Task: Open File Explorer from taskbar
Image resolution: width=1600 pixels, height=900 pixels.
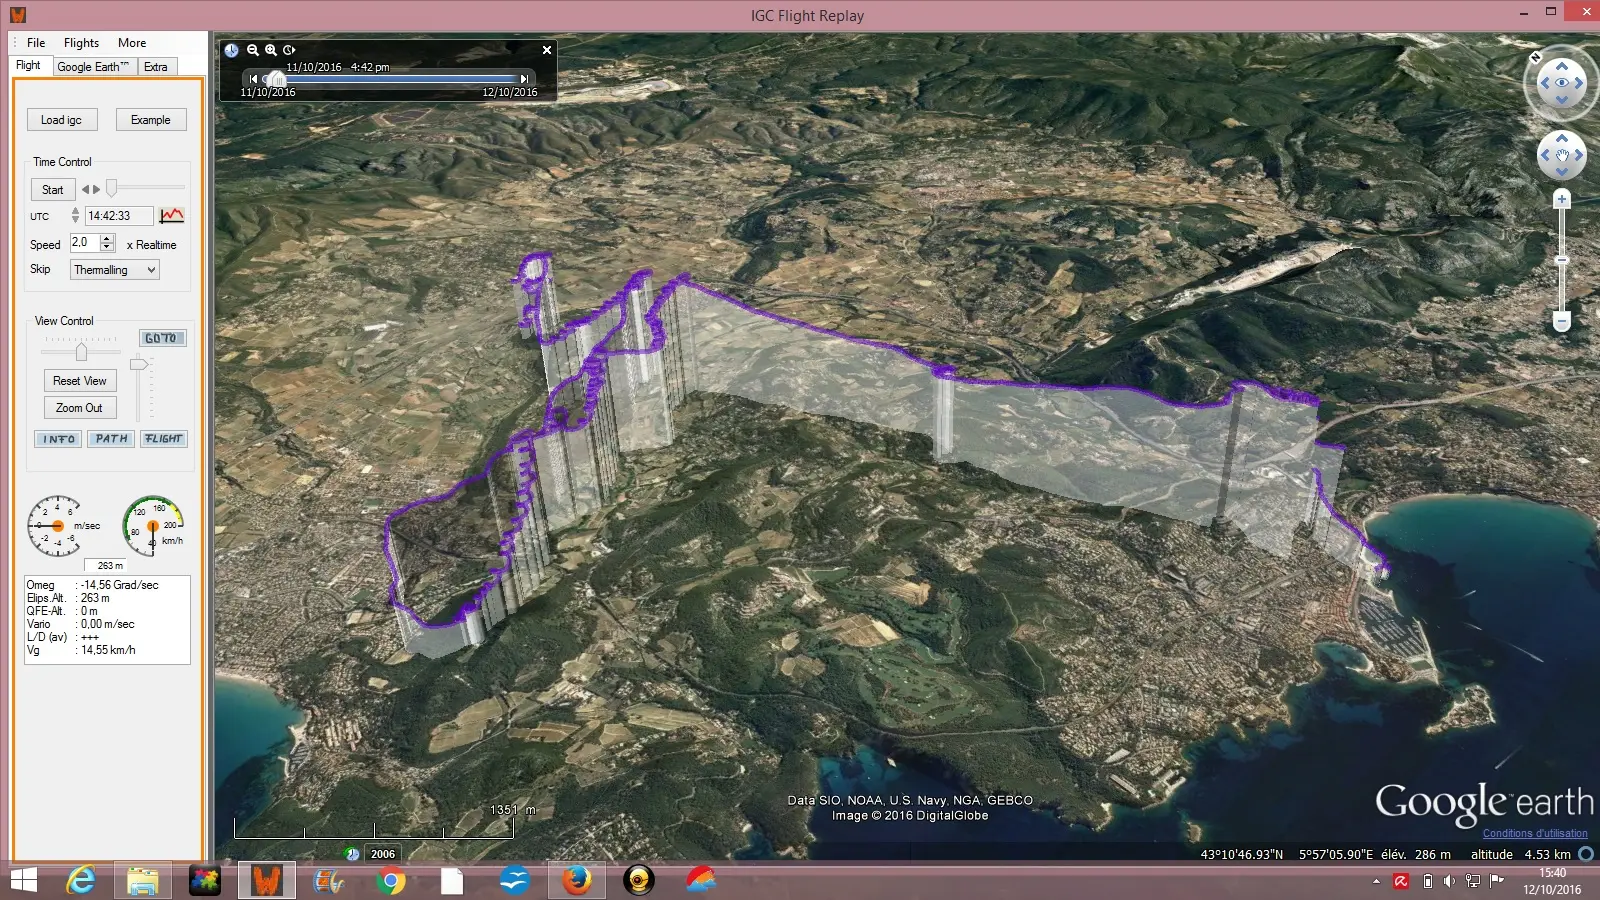Action: [x=143, y=880]
